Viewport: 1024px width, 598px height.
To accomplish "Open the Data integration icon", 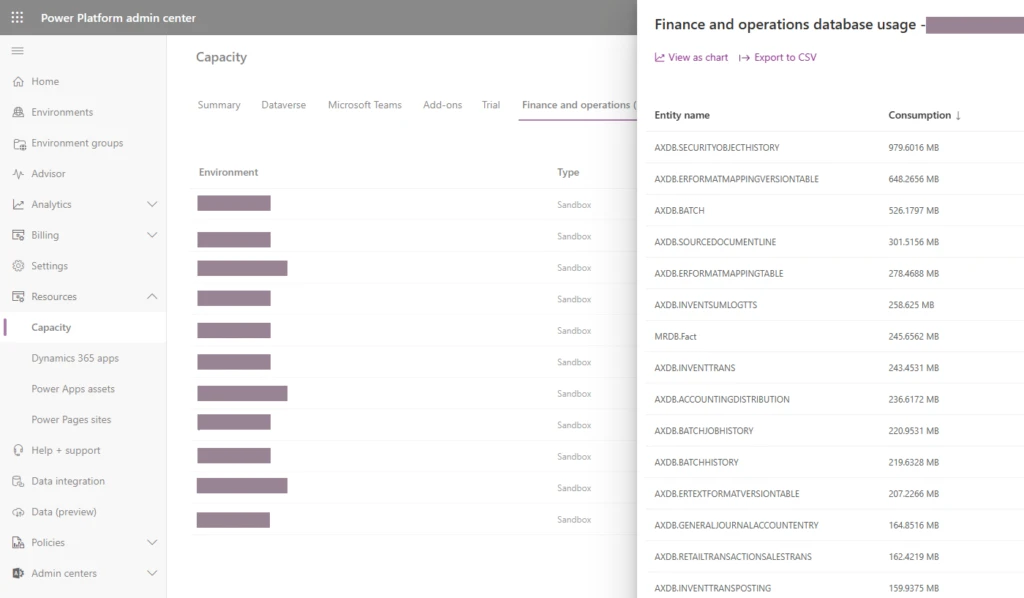I will pyautogui.click(x=19, y=481).
